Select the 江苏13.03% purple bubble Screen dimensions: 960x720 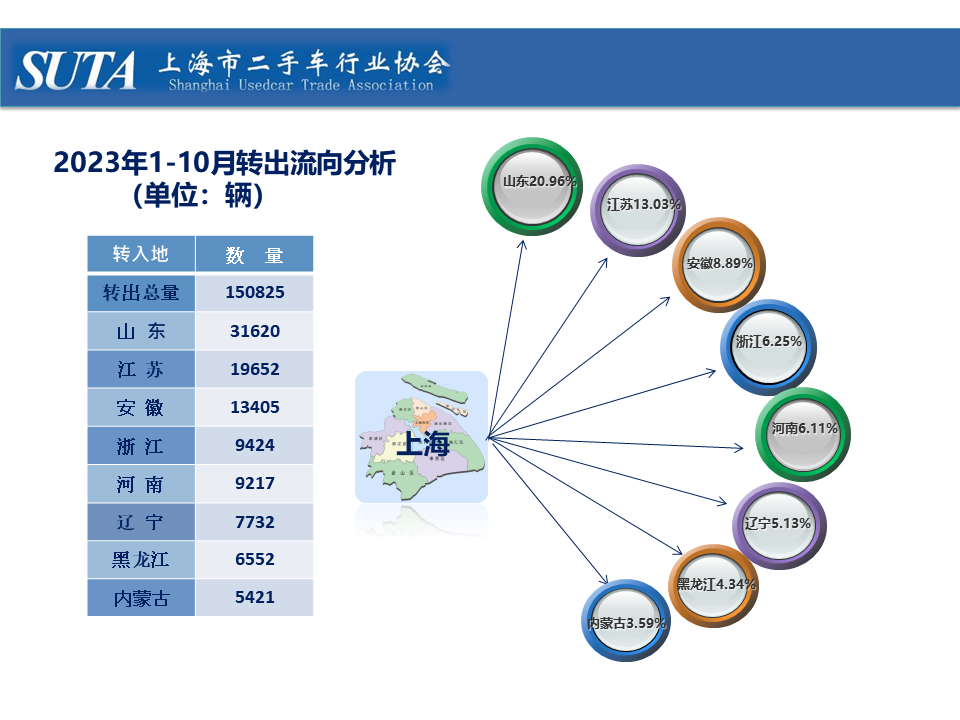[638, 210]
